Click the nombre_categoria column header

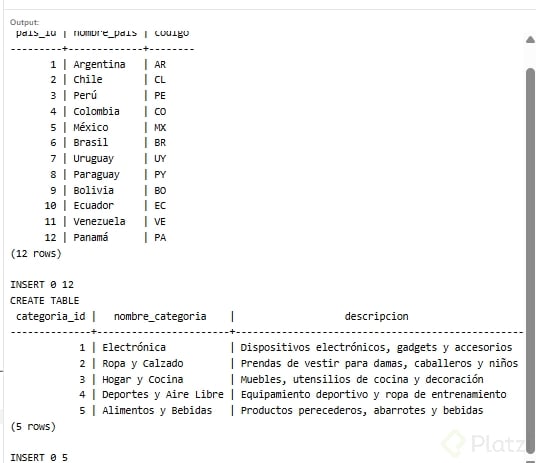[160, 316]
